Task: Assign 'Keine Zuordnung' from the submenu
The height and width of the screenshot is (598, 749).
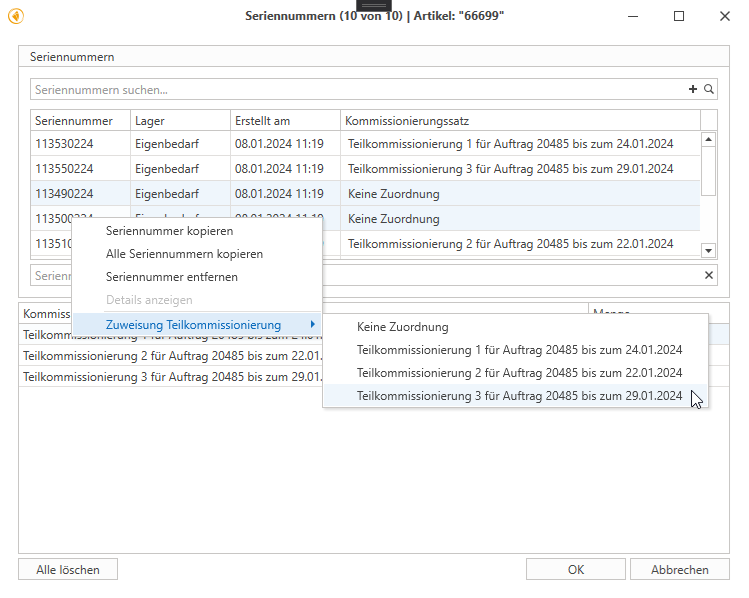Action: 402,327
